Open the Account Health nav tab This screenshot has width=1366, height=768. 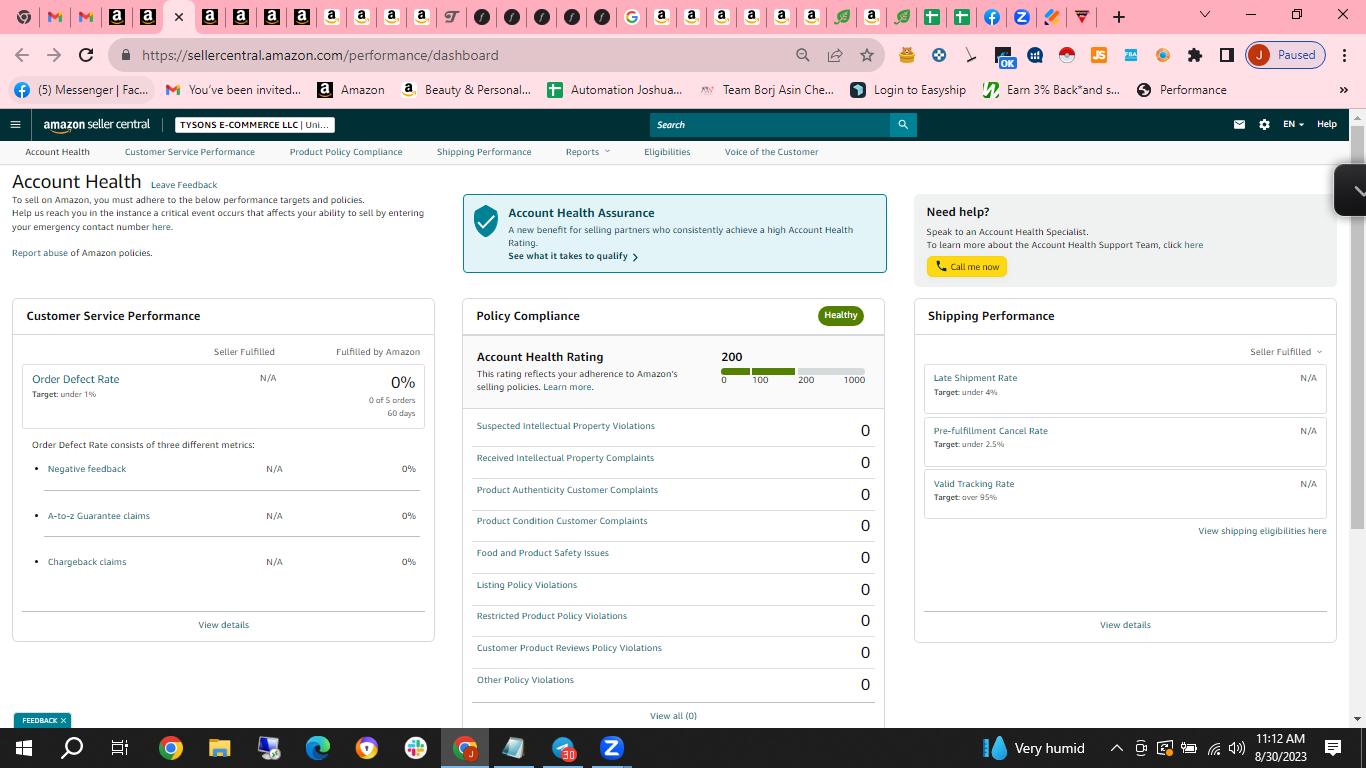tap(58, 152)
